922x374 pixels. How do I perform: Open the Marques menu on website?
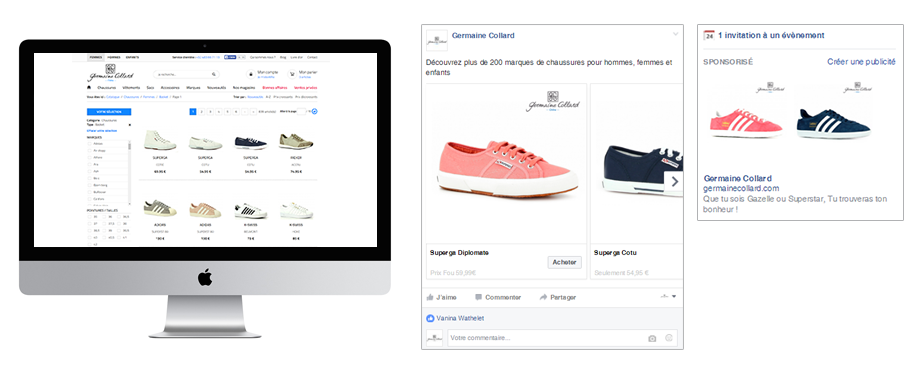point(193,88)
